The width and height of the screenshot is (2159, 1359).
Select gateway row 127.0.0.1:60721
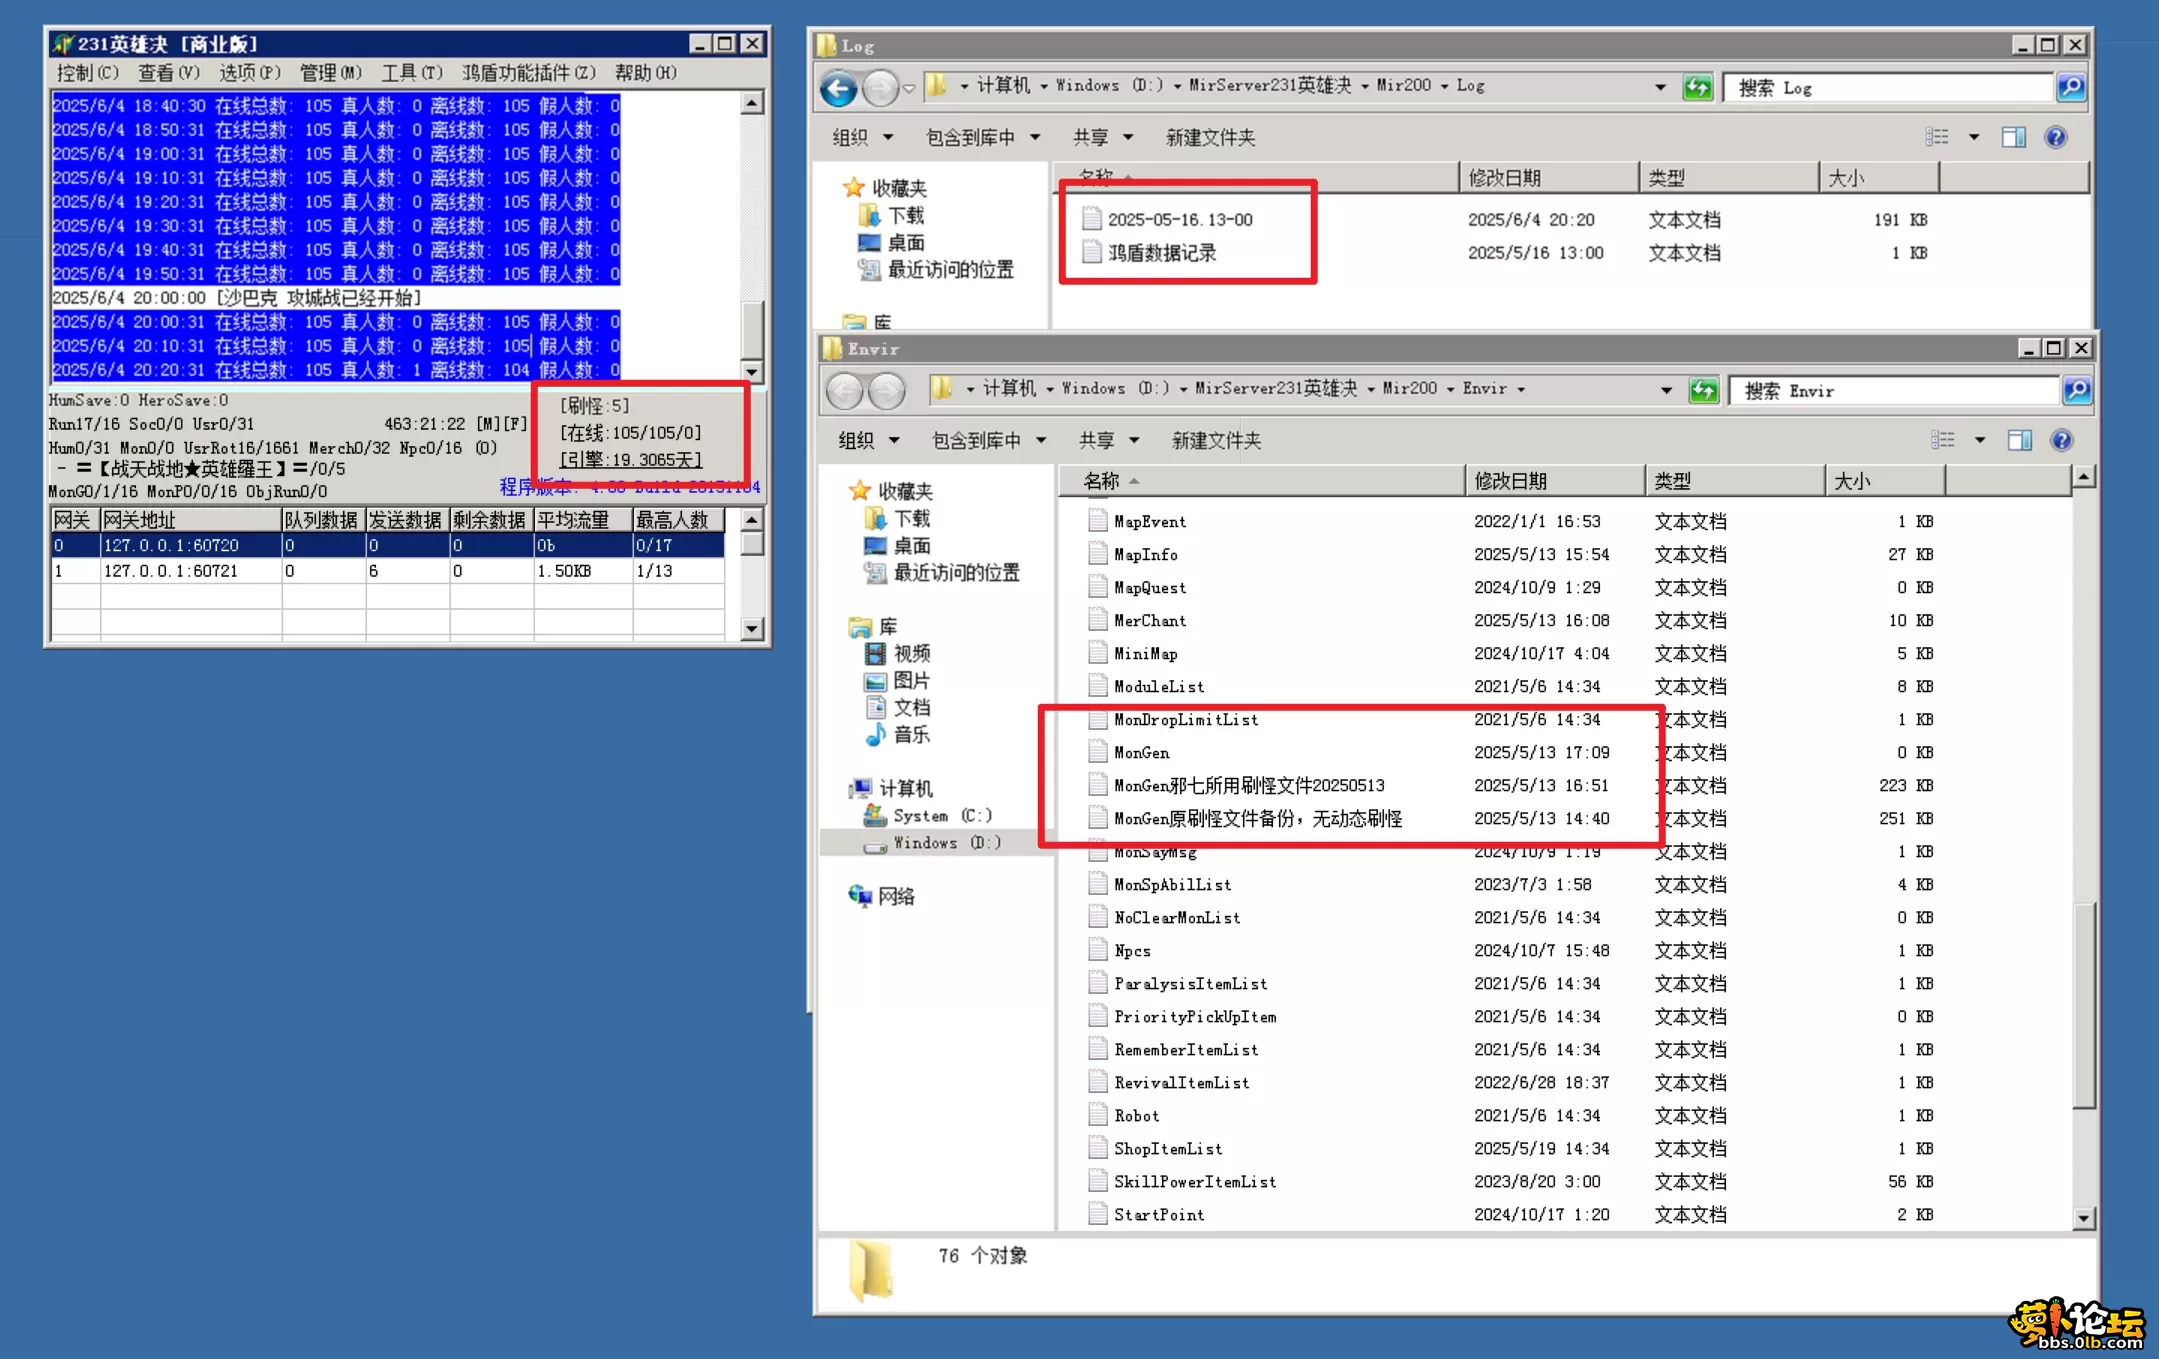(x=388, y=571)
